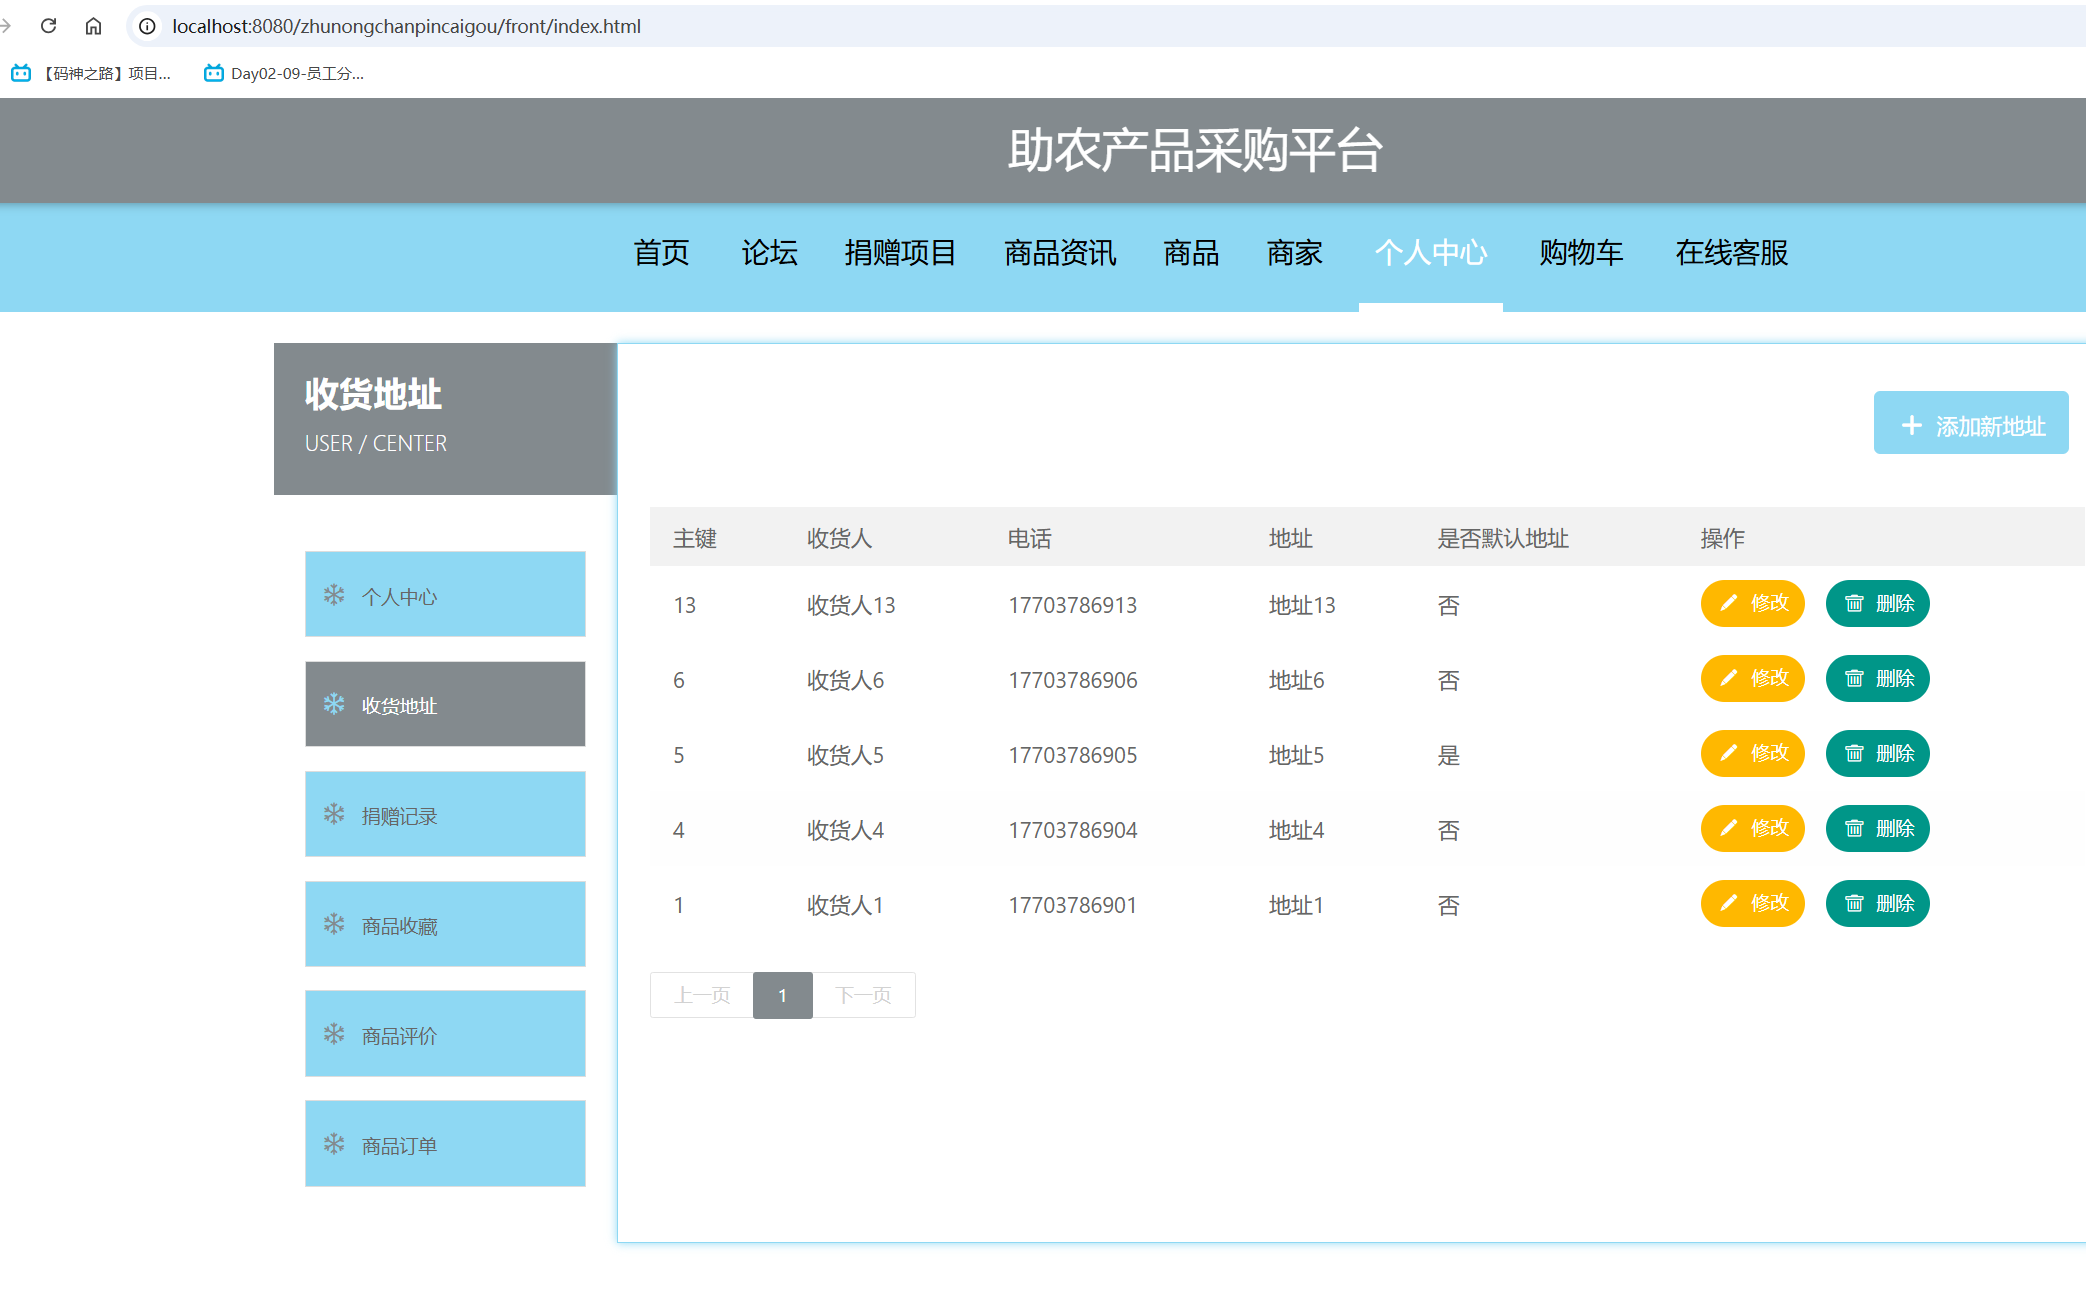Click the 助农产品采购平台 site title
This screenshot has width=2086, height=1296.
click(x=1194, y=151)
